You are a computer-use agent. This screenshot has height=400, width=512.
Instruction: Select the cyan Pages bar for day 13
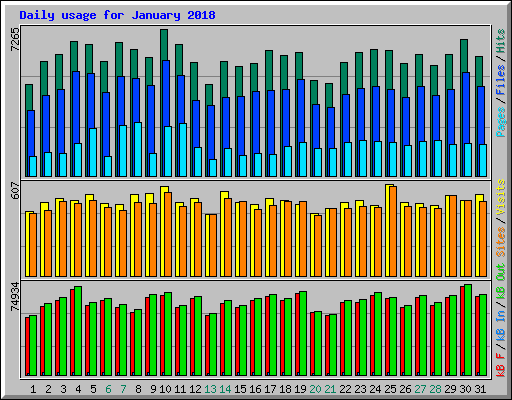click(x=213, y=168)
